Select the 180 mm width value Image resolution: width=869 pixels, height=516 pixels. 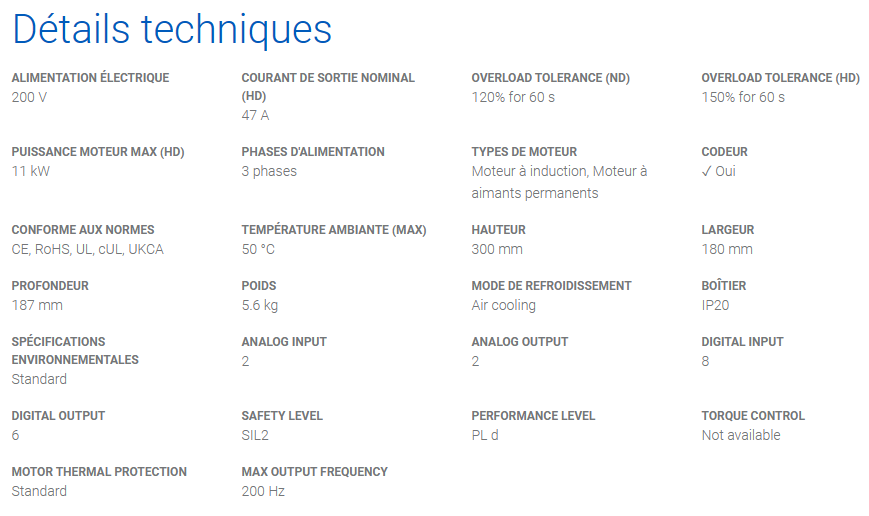click(727, 249)
